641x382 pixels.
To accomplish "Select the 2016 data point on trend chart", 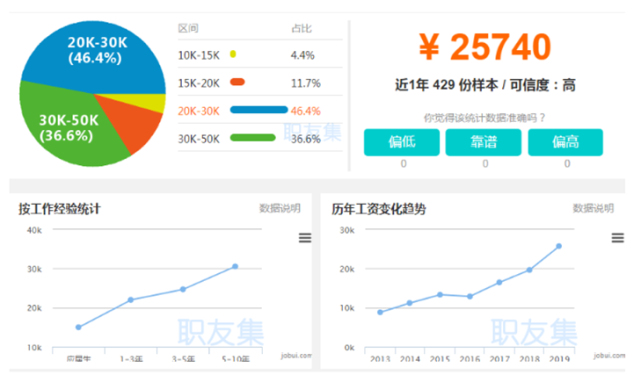I will [470, 296].
